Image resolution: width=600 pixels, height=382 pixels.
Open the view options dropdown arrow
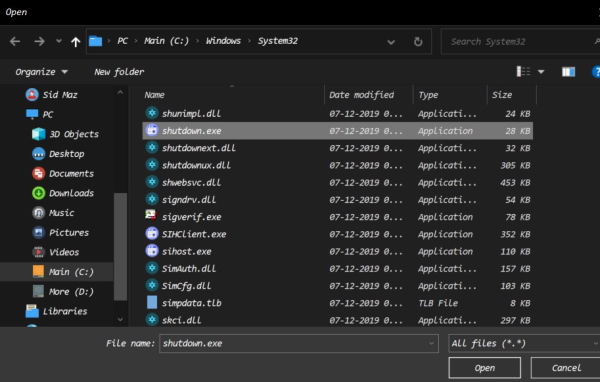[x=541, y=72]
